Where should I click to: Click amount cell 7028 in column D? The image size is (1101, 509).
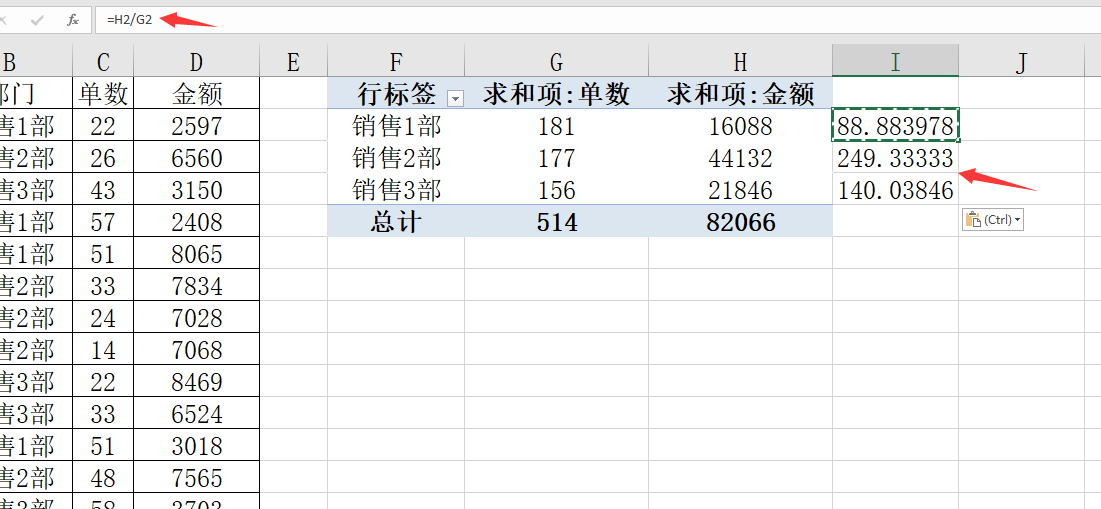(x=197, y=318)
